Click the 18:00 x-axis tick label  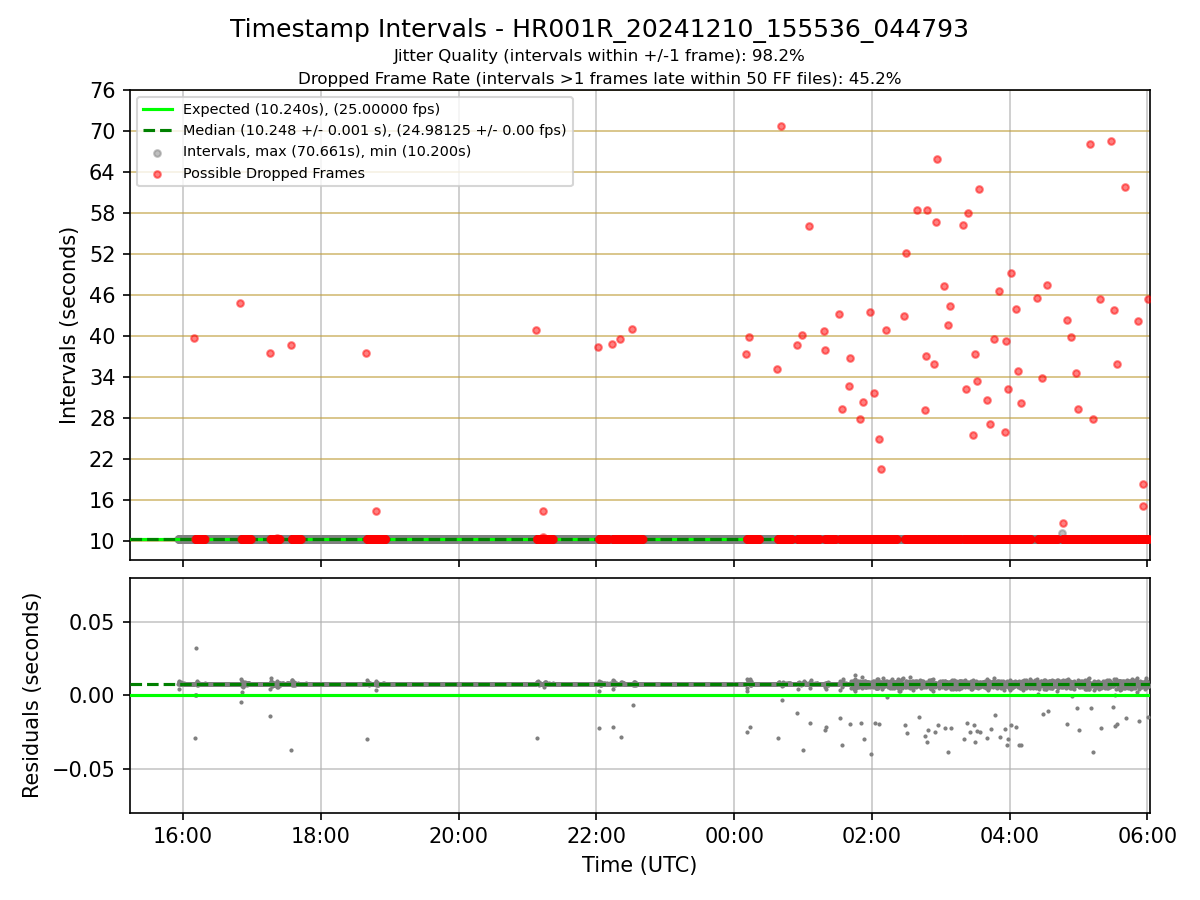point(320,834)
